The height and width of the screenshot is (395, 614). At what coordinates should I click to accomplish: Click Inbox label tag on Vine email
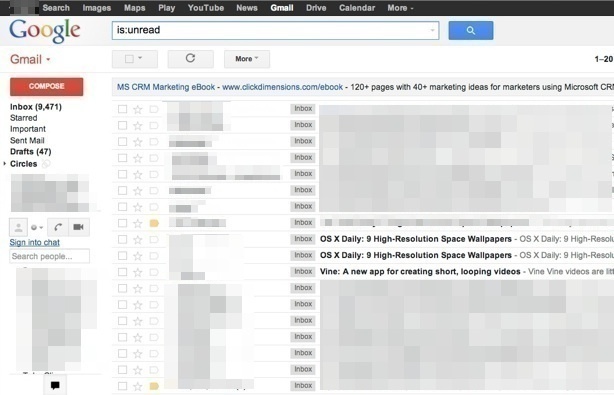click(x=303, y=272)
